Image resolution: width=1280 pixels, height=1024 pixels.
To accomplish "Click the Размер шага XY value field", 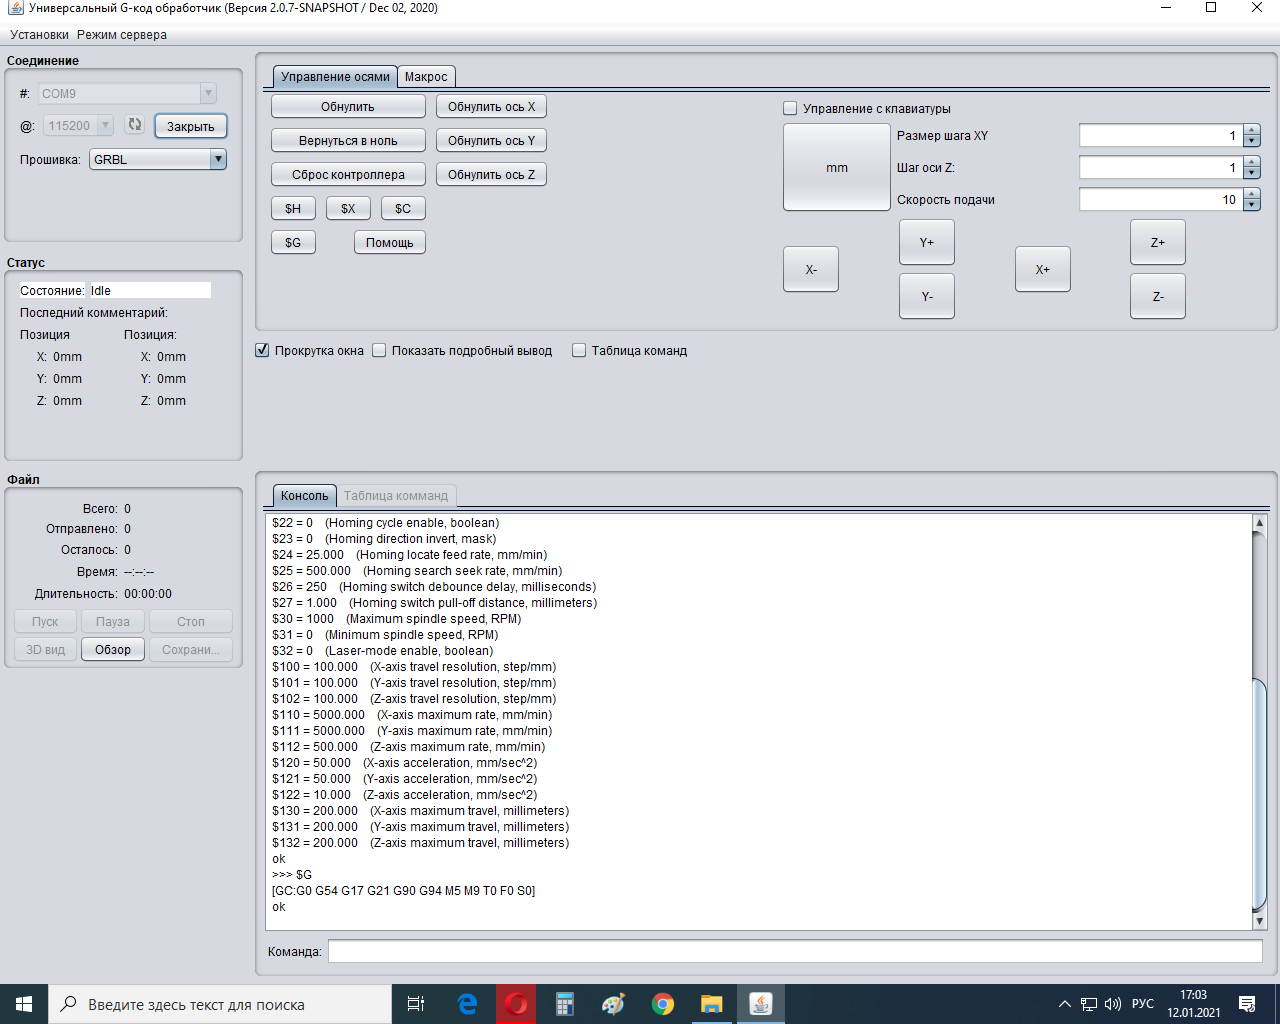I will tap(1161, 136).
